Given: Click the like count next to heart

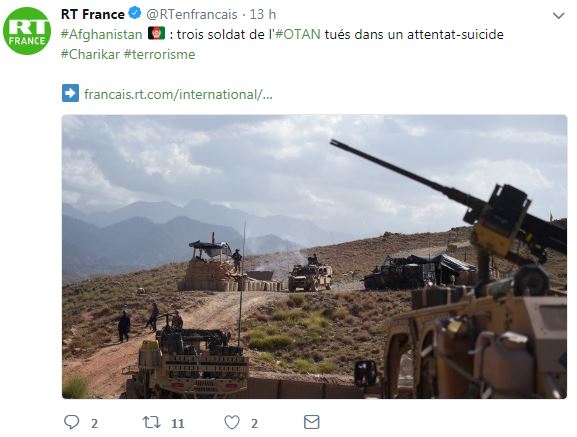Looking at the screenshot, I should (254, 423).
